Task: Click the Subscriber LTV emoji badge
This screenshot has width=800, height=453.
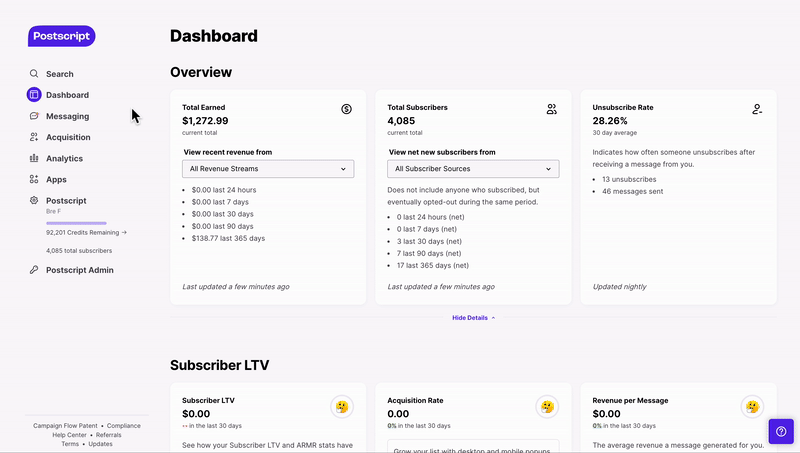Action: click(x=341, y=407)
